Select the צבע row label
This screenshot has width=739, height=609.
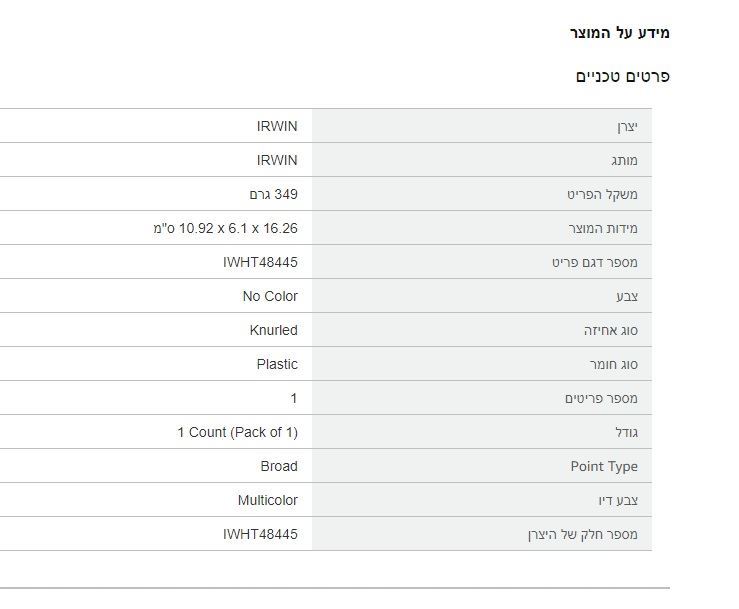click(627, 296)
